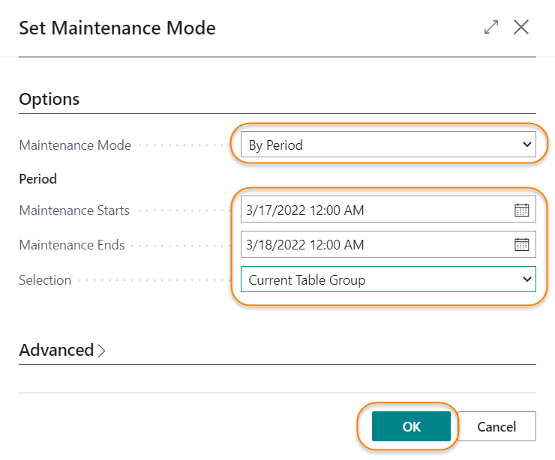
Task: Edit the Maintenance Starts date field
Action: click(x=377, y=210)
